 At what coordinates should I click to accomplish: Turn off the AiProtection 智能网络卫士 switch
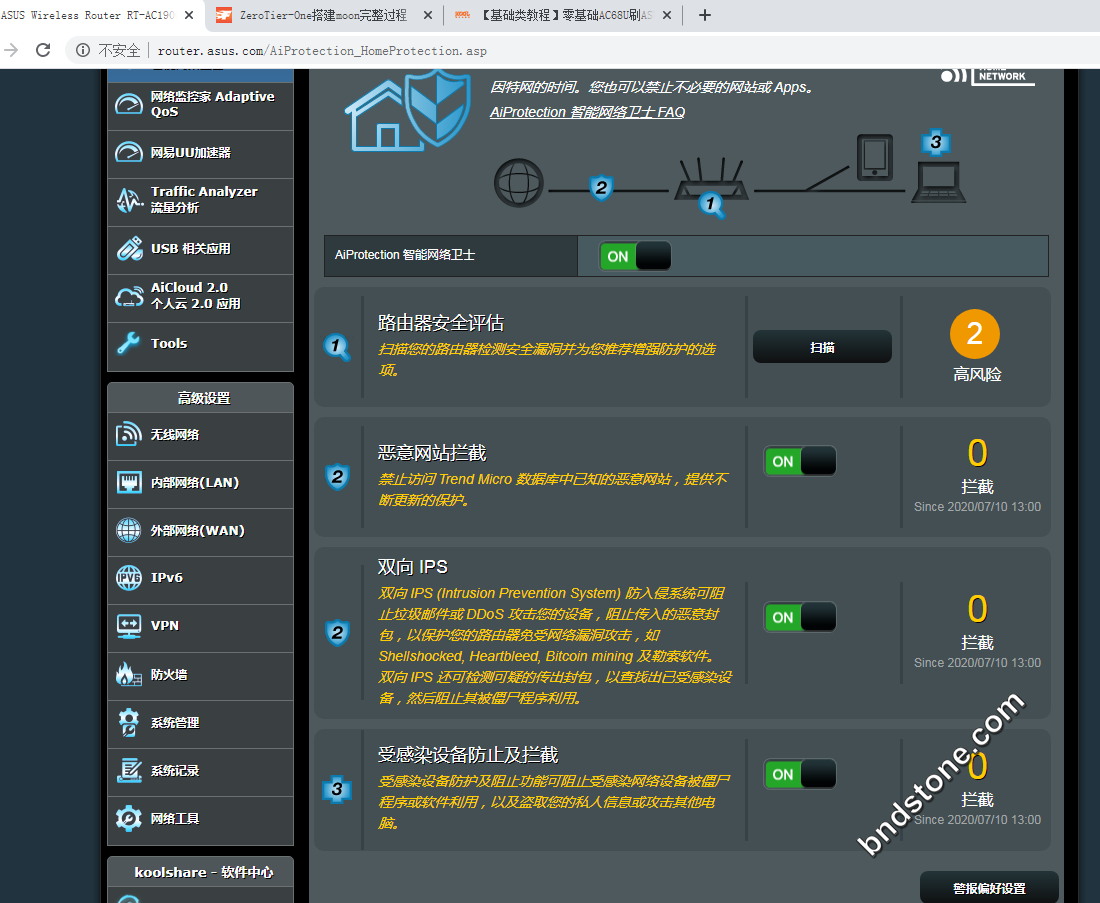635,256
